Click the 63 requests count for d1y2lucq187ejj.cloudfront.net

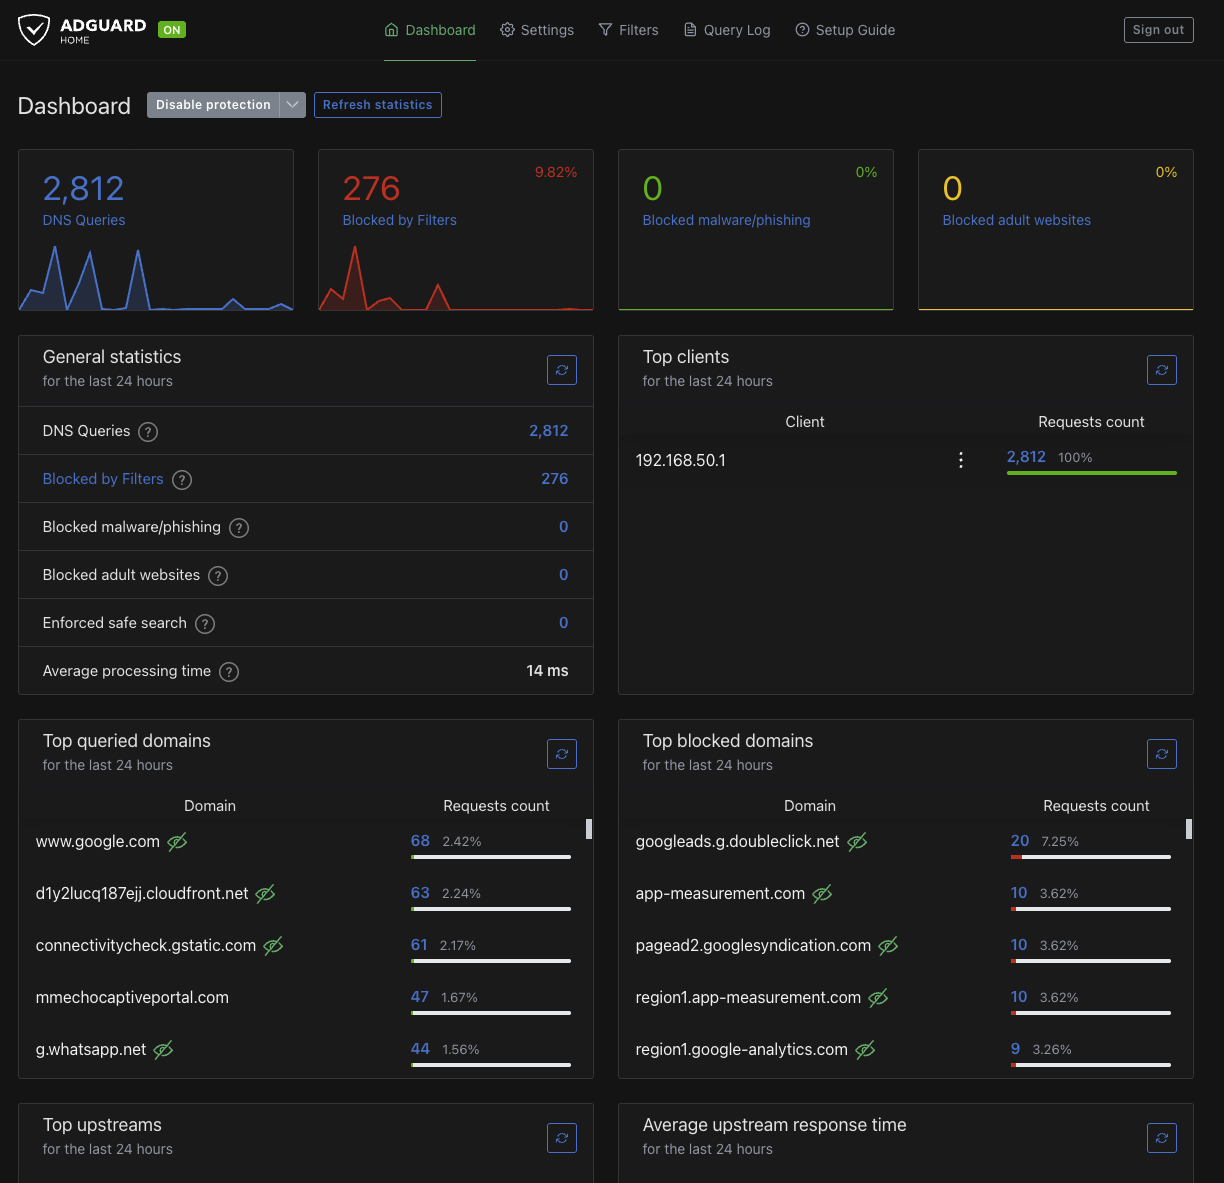click(x=420, y=893)
